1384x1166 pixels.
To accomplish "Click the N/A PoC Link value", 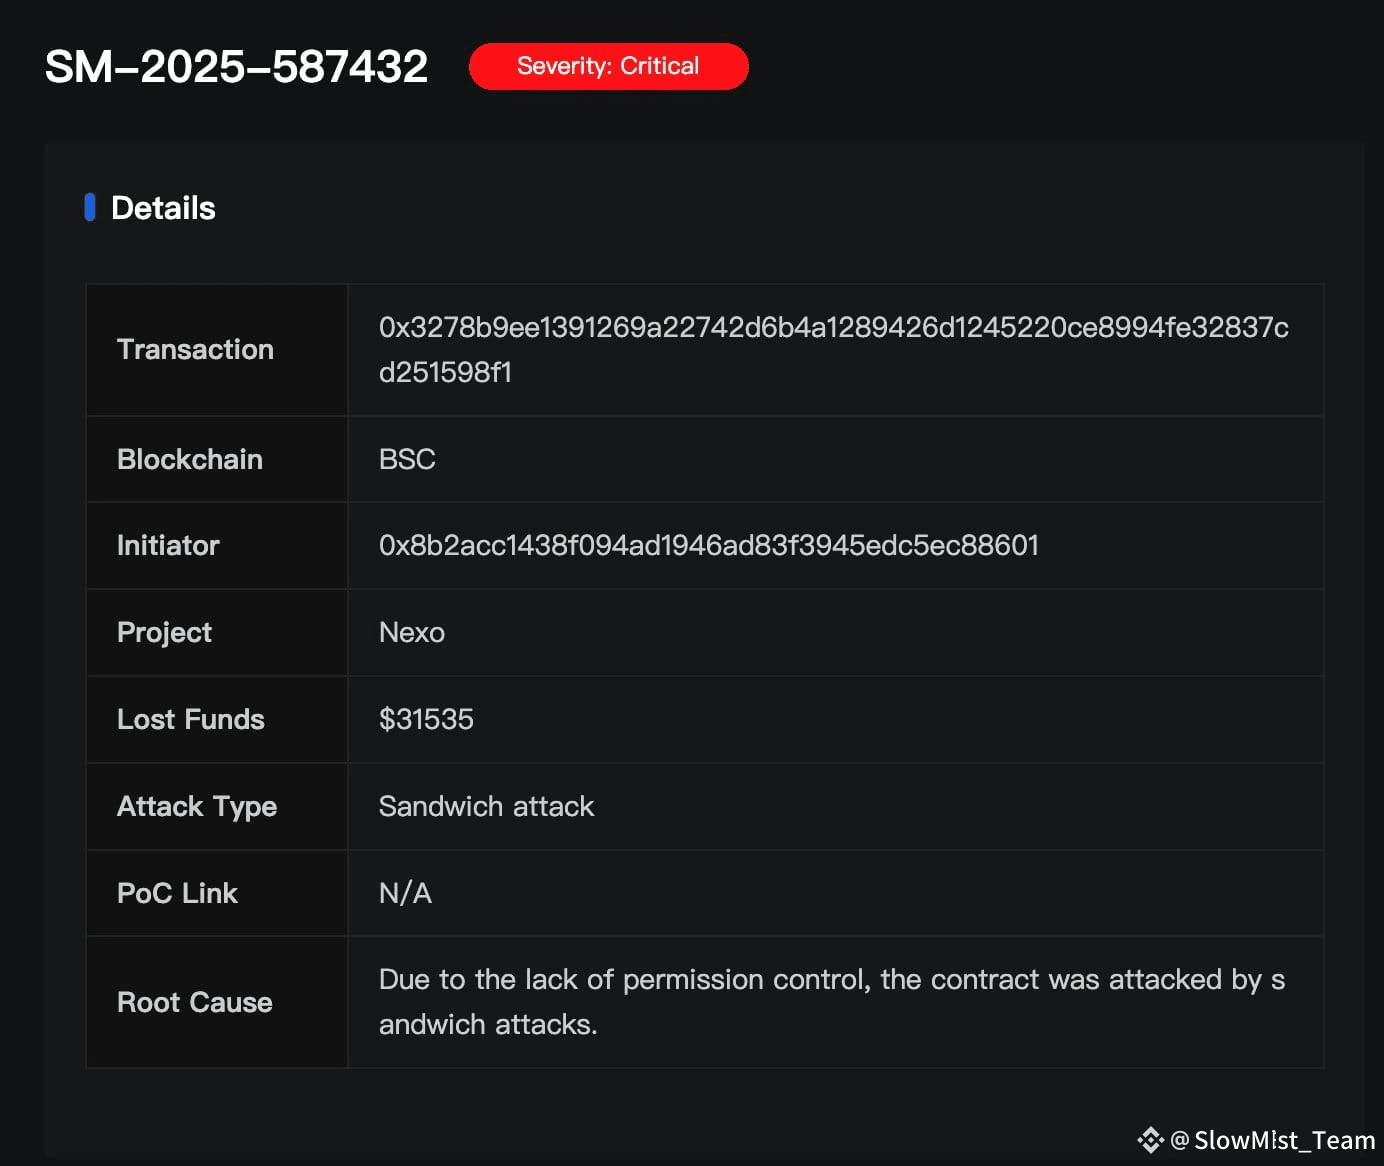I will (x=405, y=893).
